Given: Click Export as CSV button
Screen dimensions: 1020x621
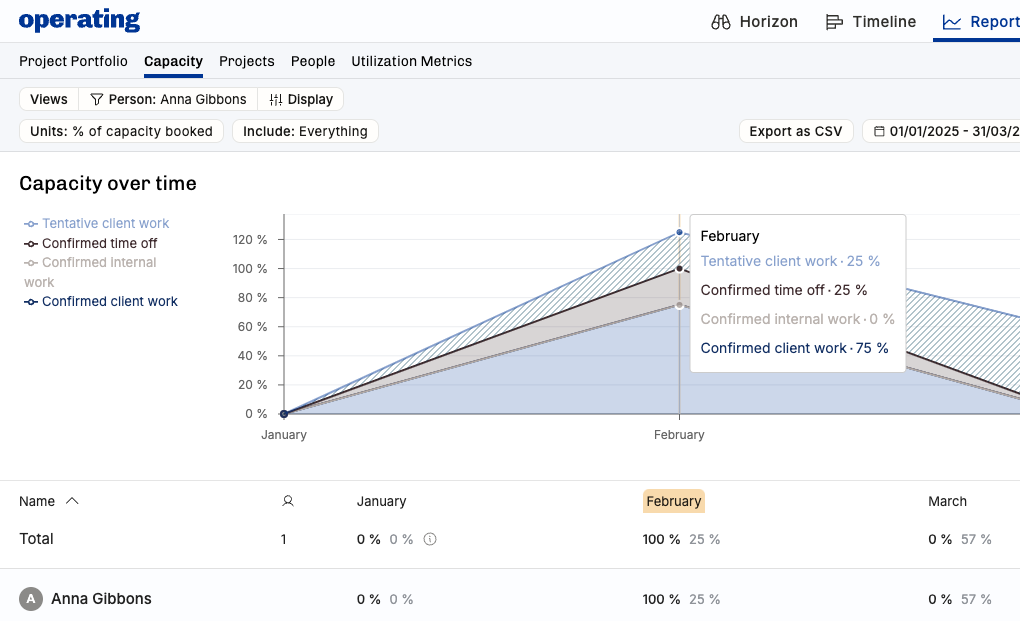Looking at the screenshot, I should 795,131.
